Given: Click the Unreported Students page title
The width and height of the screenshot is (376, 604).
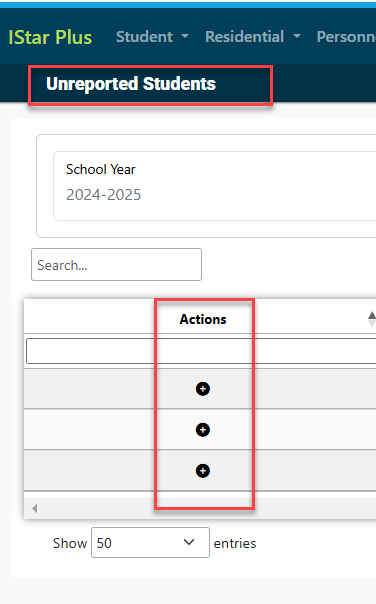Looking at the screenshot, I should tap(131, 84).
